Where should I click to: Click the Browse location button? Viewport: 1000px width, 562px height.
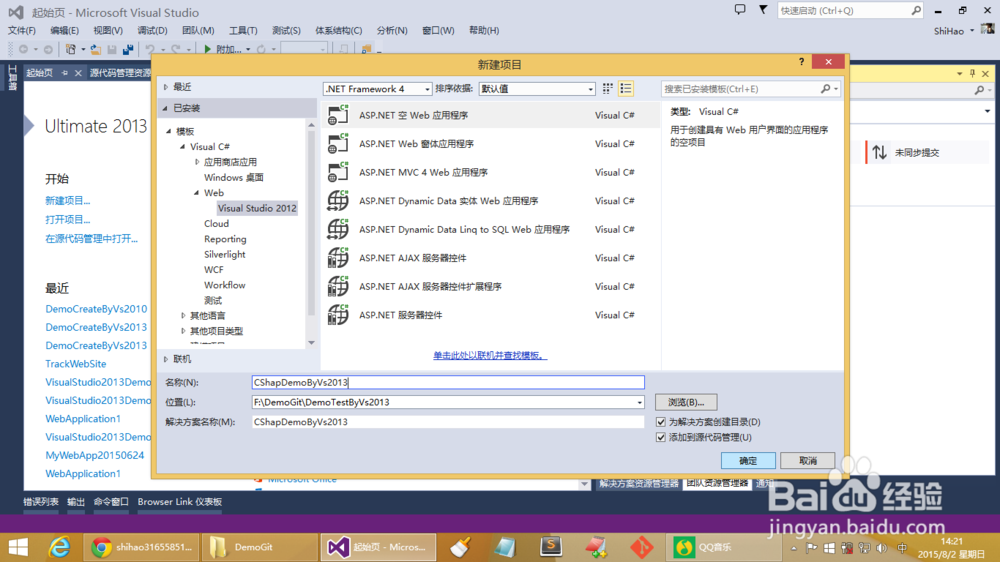coord(686,403)
